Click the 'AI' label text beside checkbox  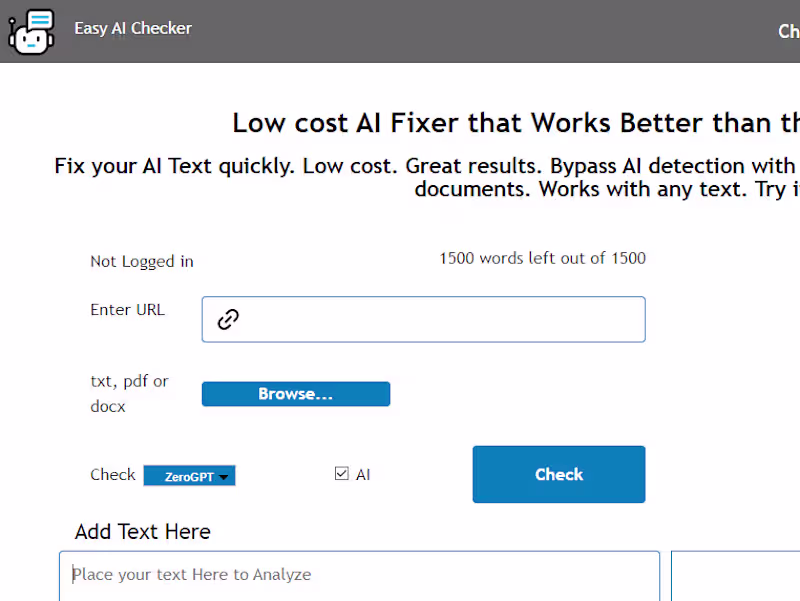click(363, 475)
